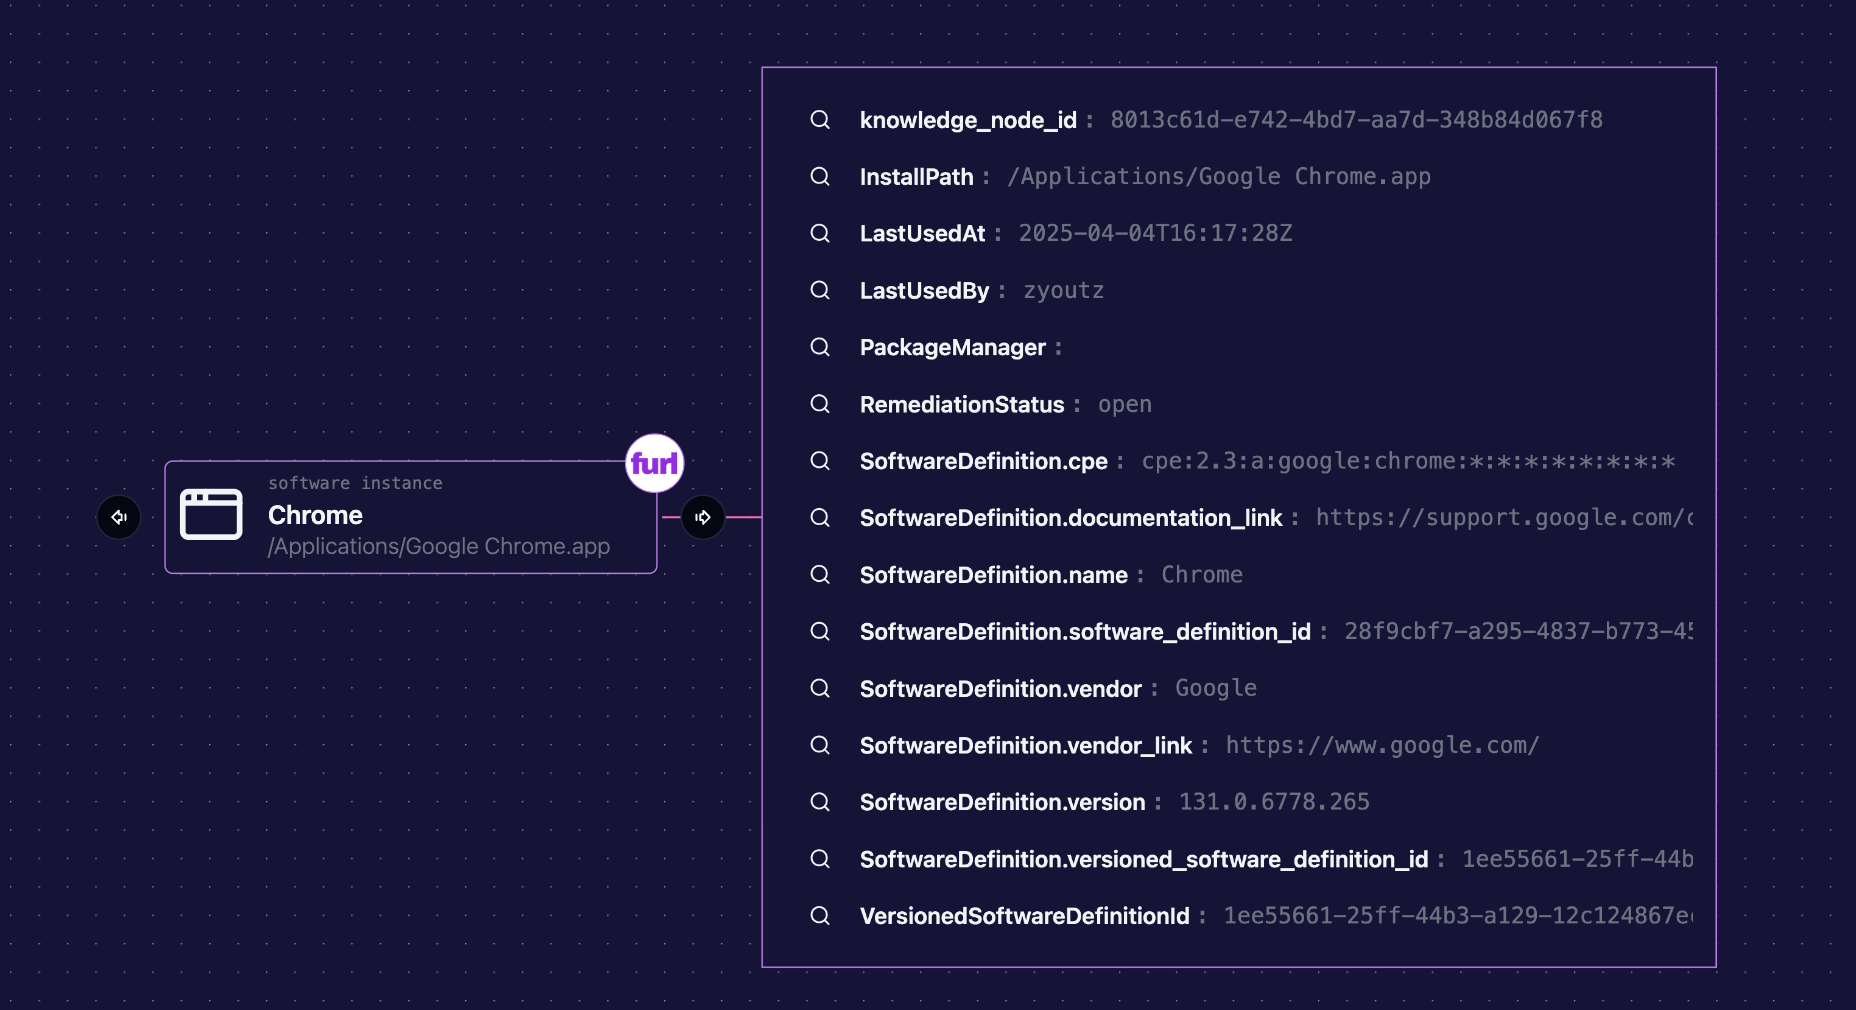Screen dimensions: 1856x1010
Task: Click the search icon beside SoftwareDefinition.vendor
Action: click(x=820, y=689)
